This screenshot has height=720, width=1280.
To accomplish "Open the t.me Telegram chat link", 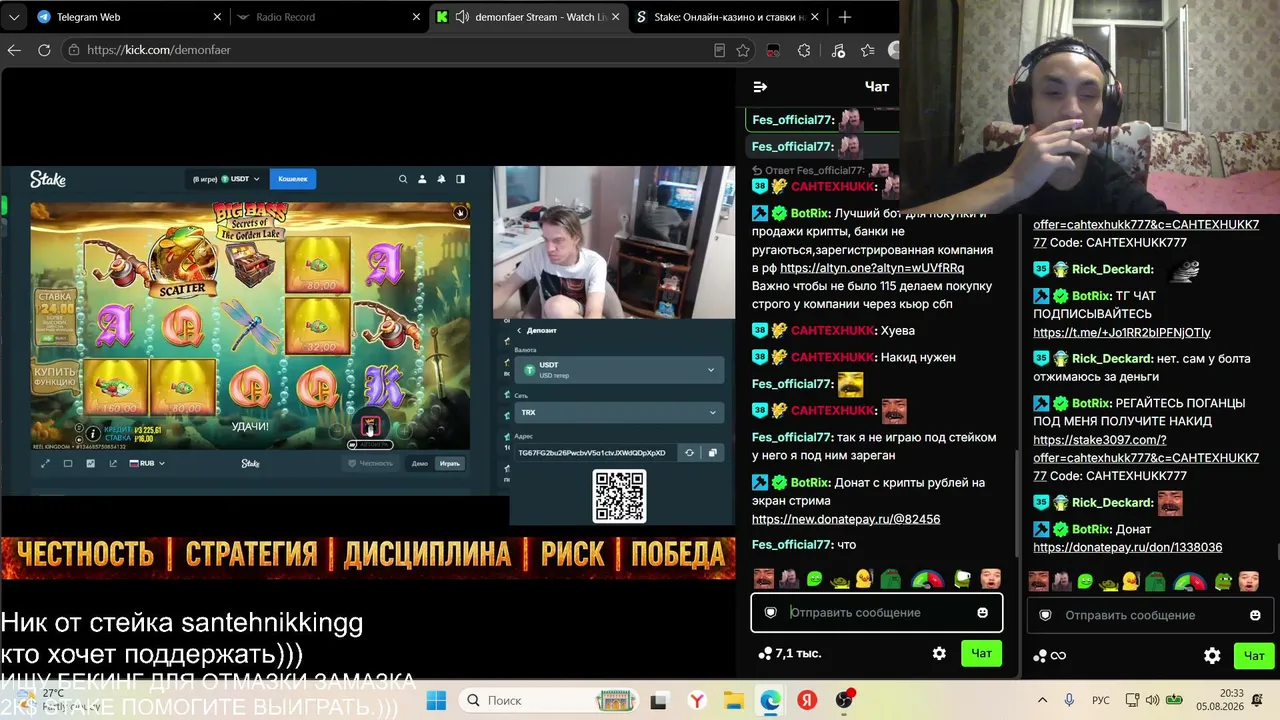I will click(1122, 332).
